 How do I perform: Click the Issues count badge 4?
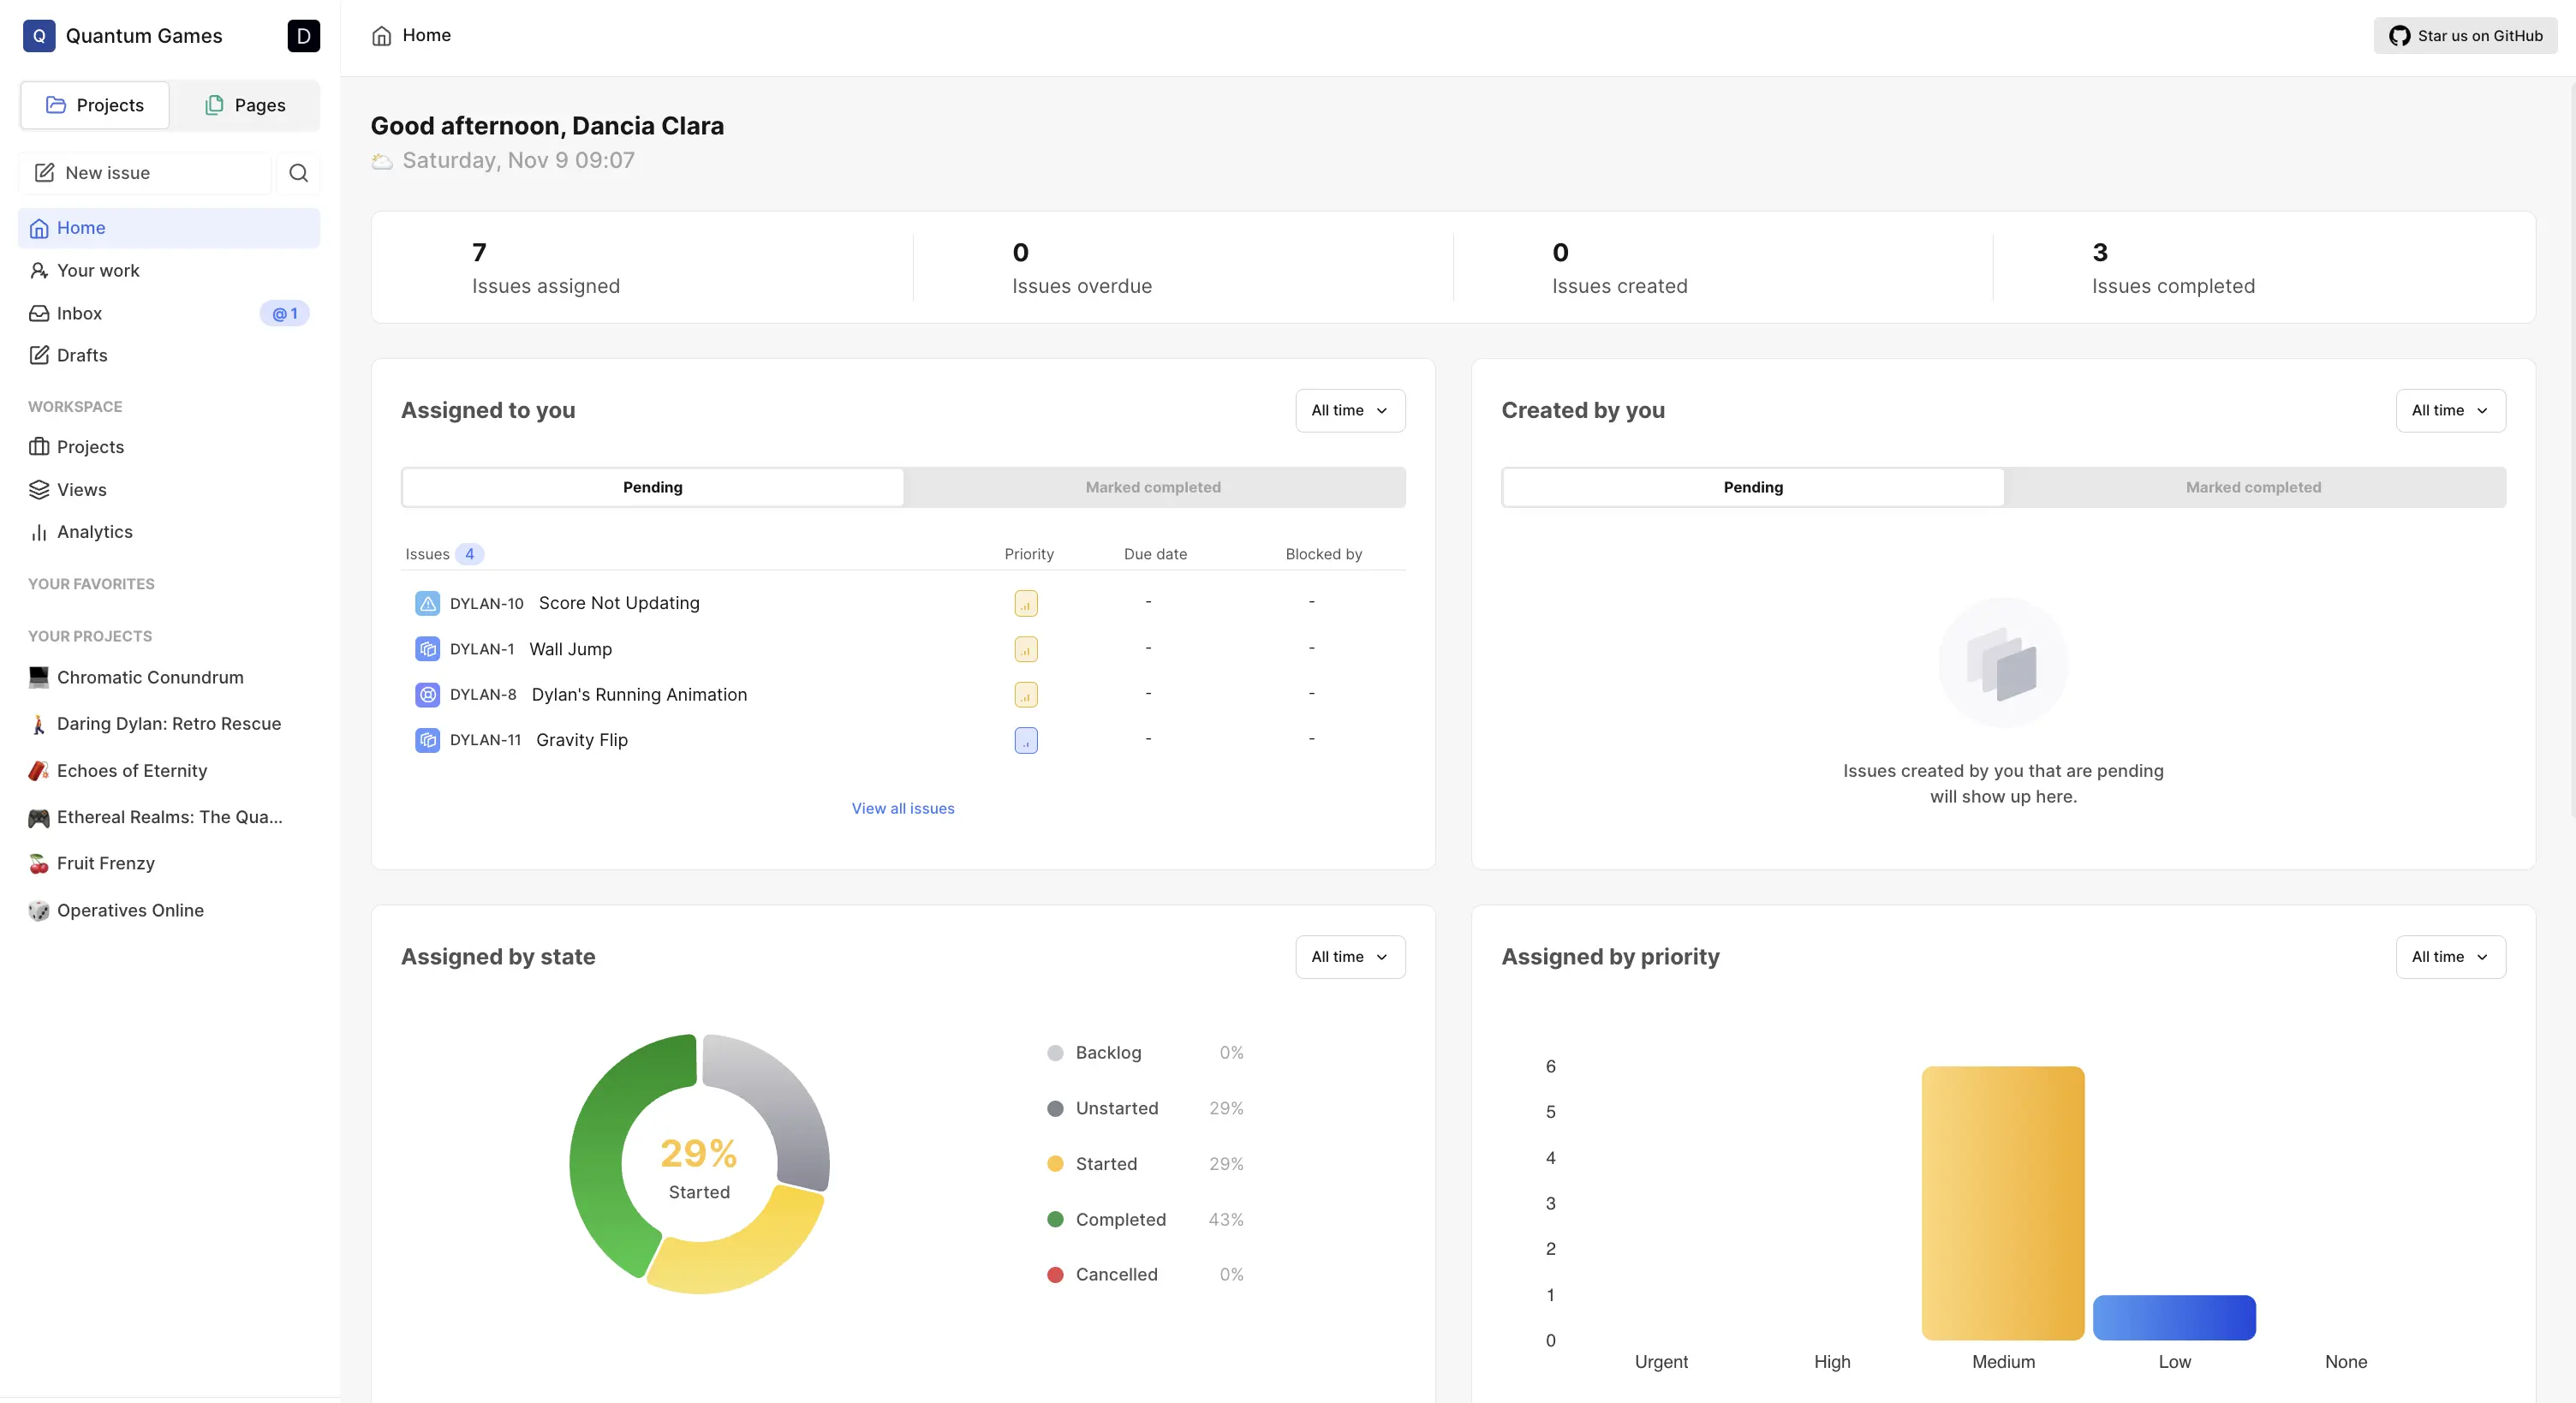[x=469, y=554]
